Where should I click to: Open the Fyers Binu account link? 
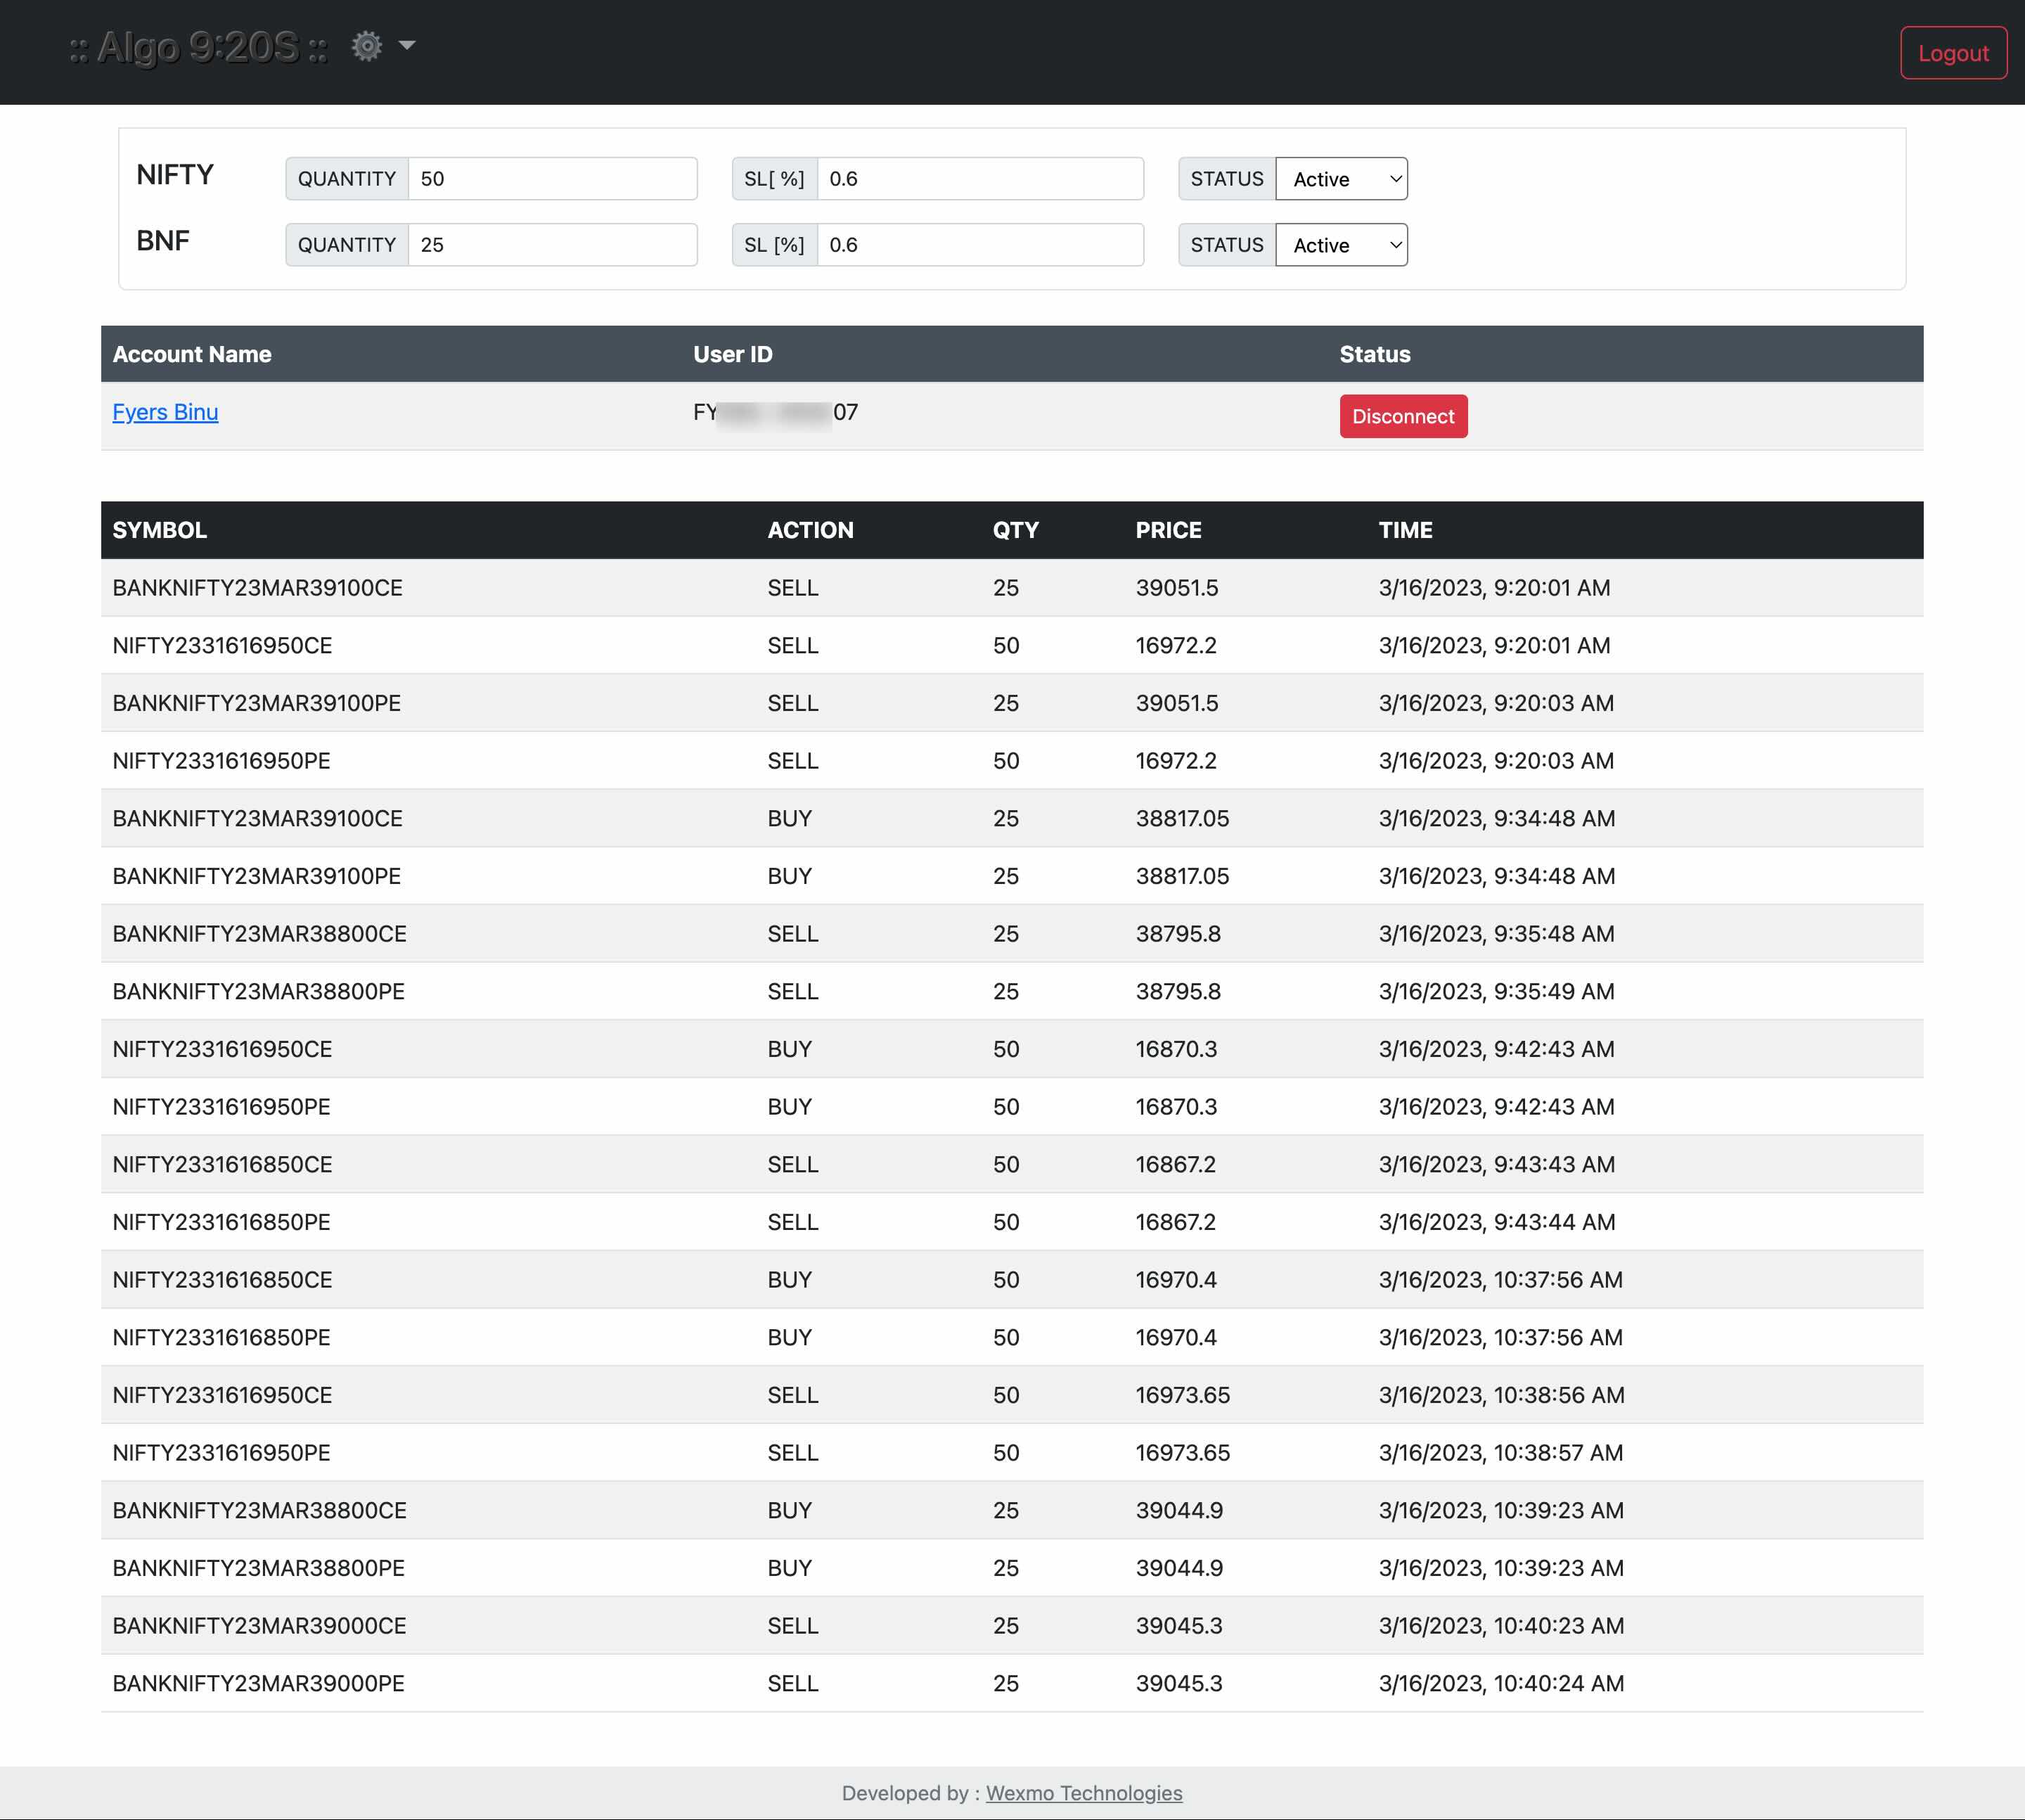(x=165, y=412)
